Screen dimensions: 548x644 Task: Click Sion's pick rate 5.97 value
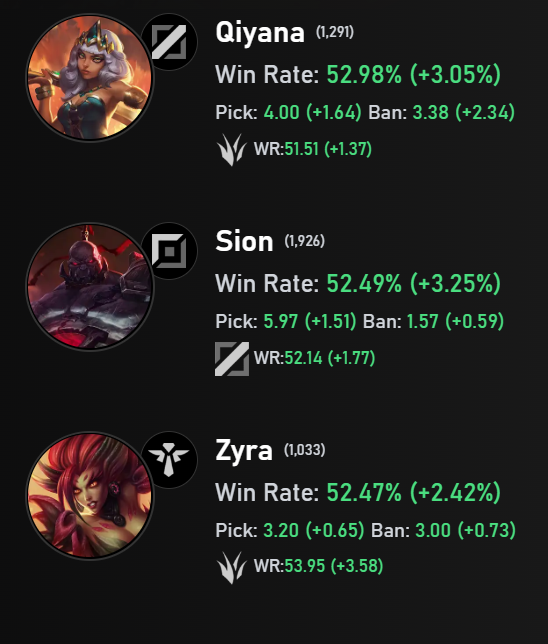click(281, 321)
